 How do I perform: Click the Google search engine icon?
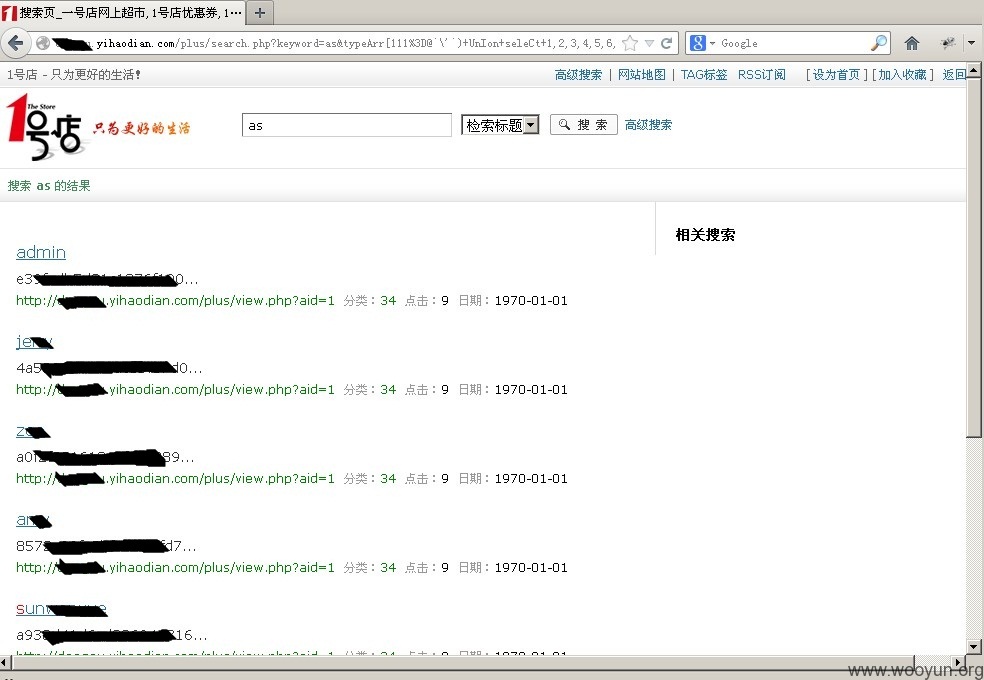[x=698, y=43]
